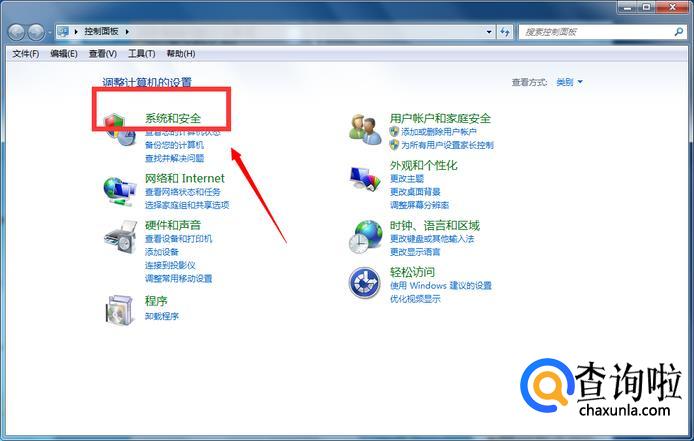Open the 文件(F) menu

pyautogui.click(x=26, y=54)
